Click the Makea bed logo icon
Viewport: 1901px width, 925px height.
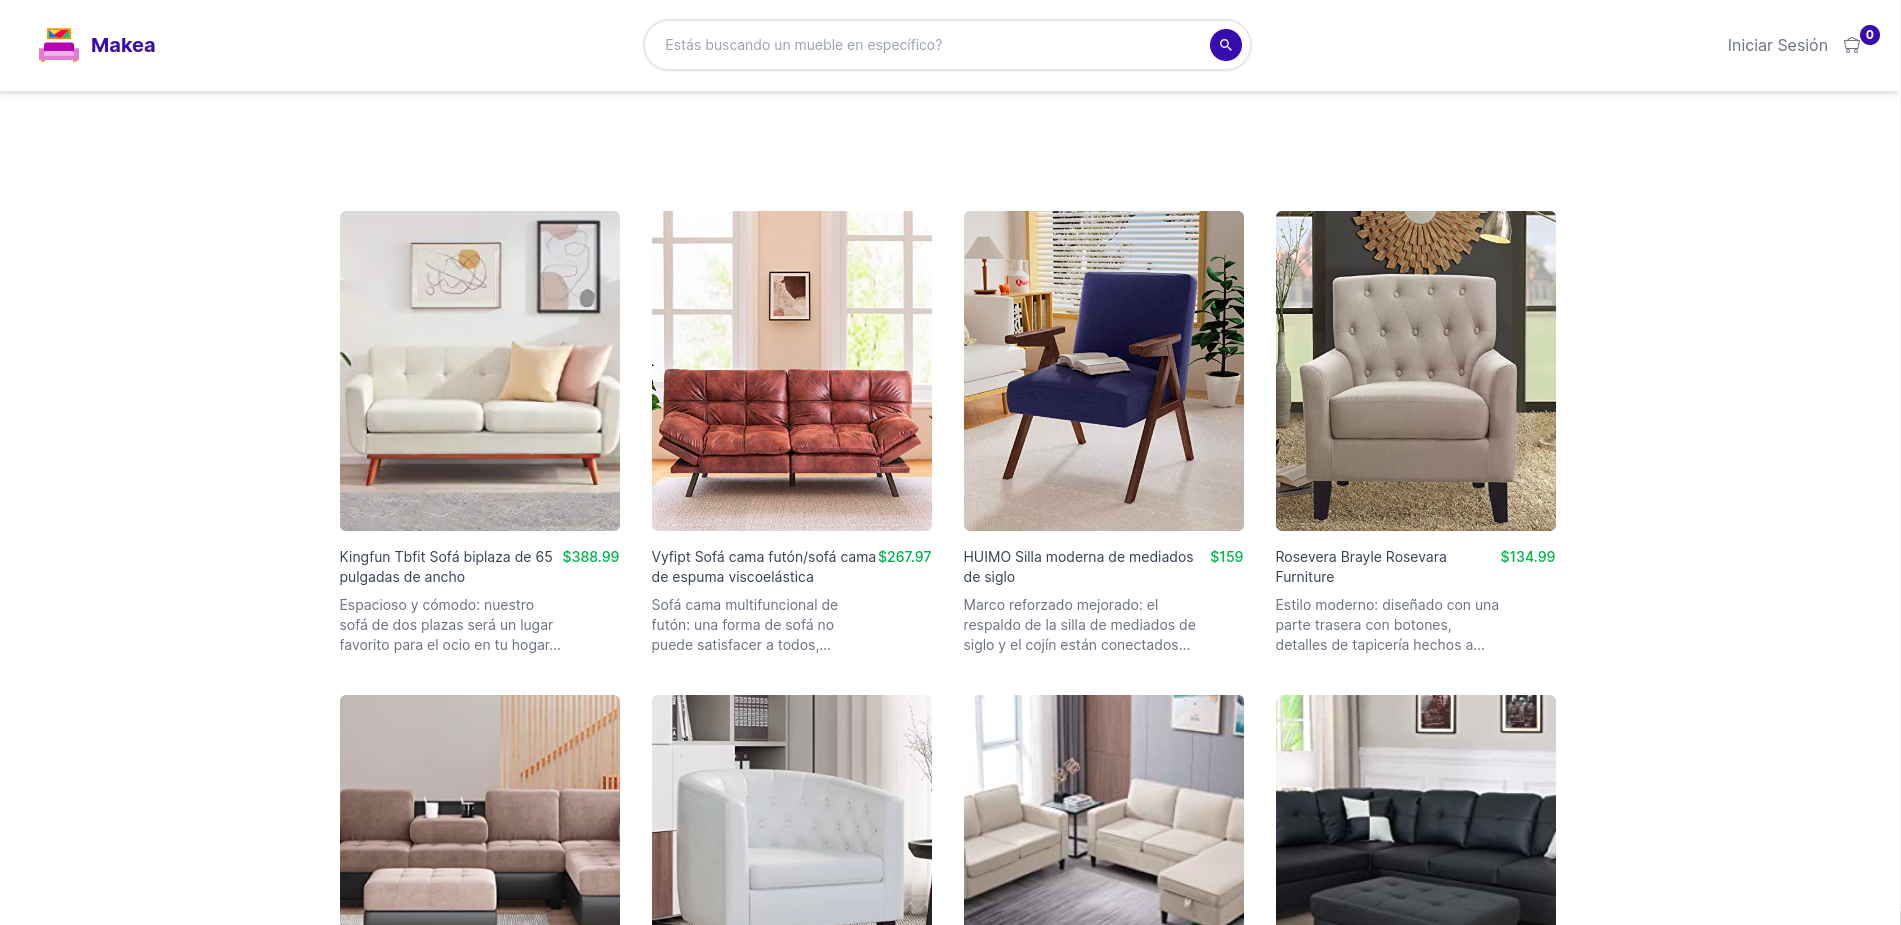click(59, 45)
